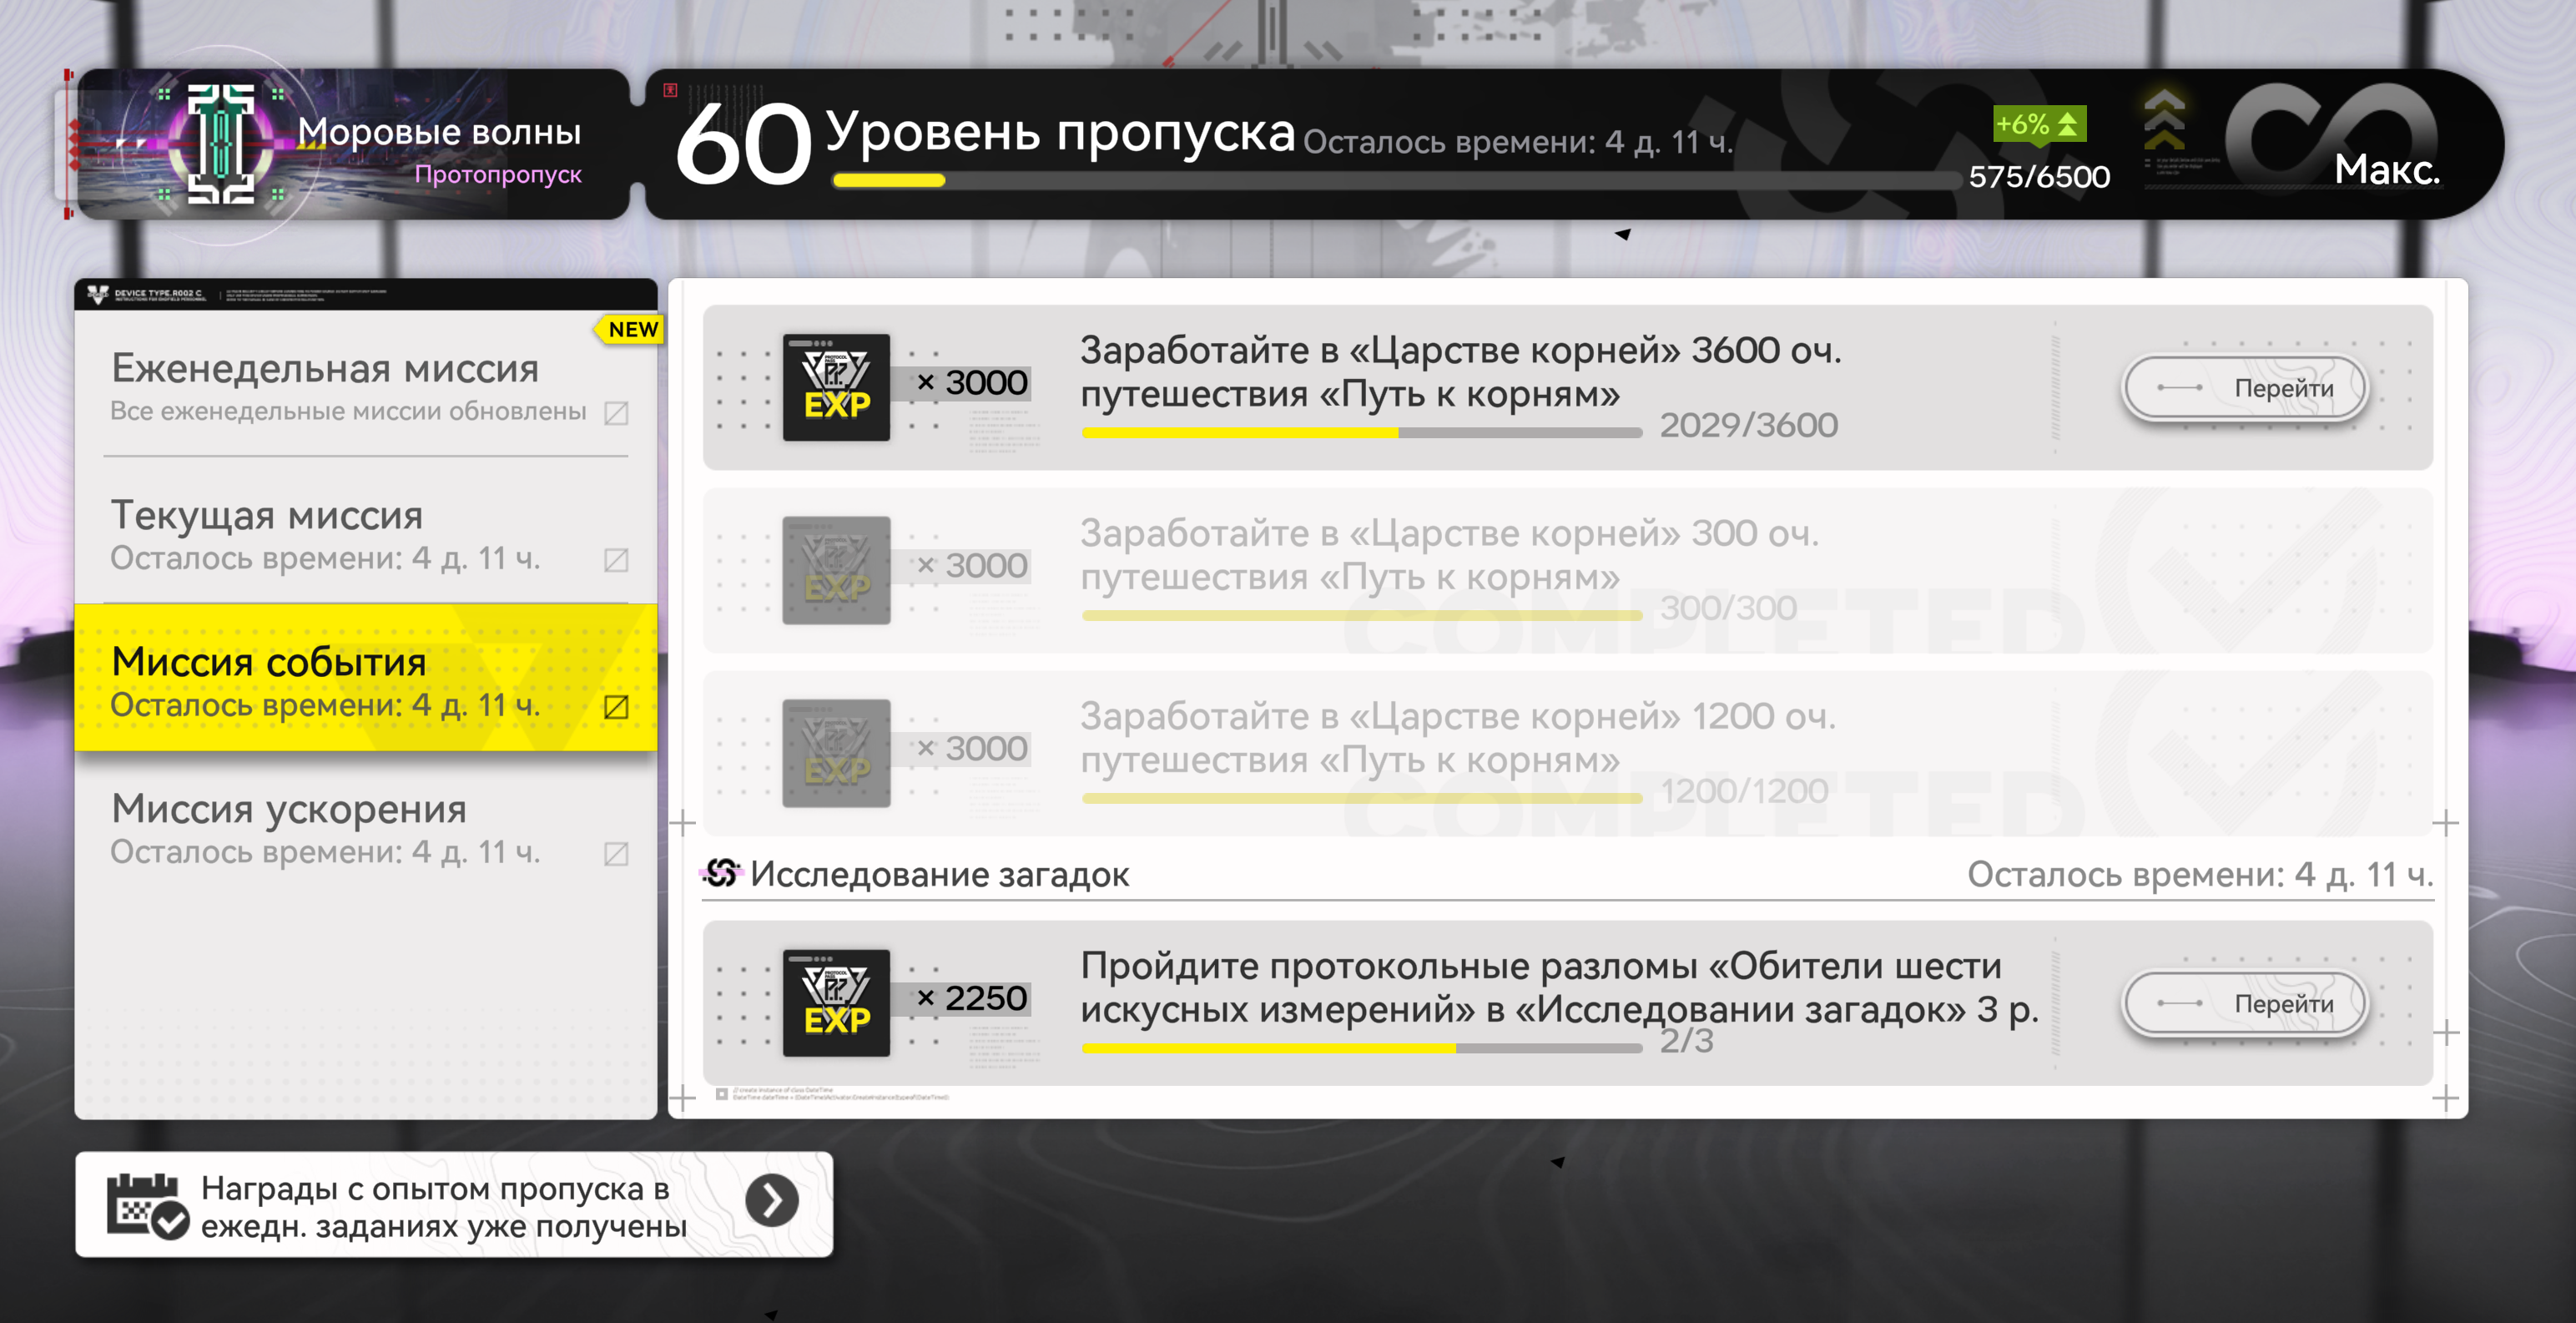This screenshot has width=2576, height=1323.
Task: Click the EXP reward icon for 3600 points mission
Action: [836, 387]
